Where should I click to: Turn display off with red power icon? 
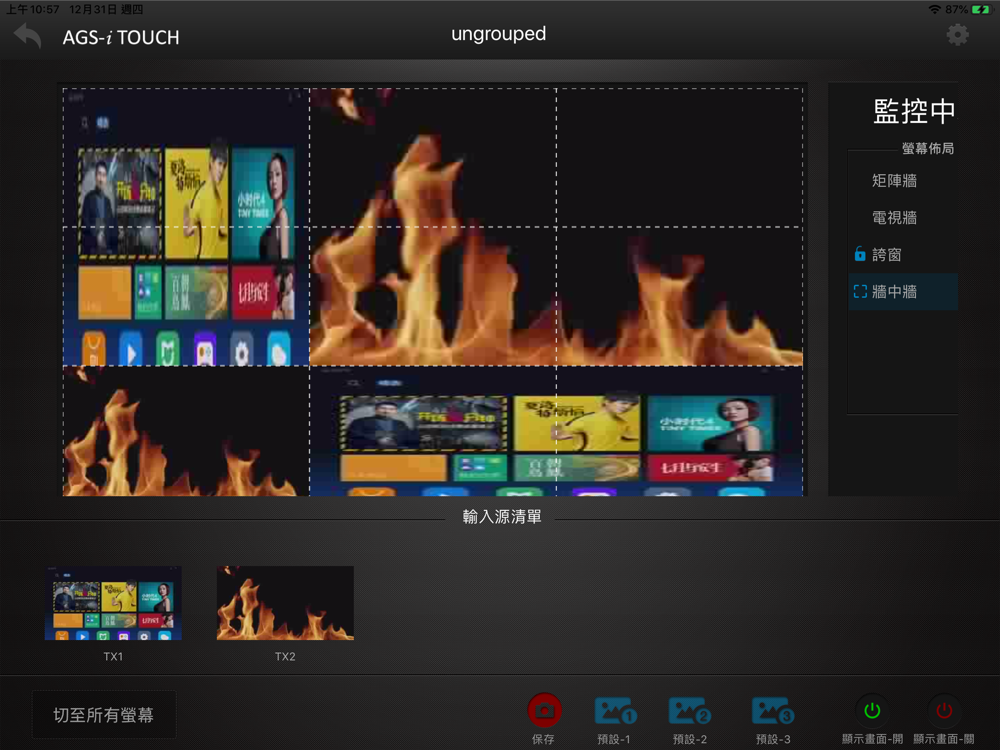(944, 710)
